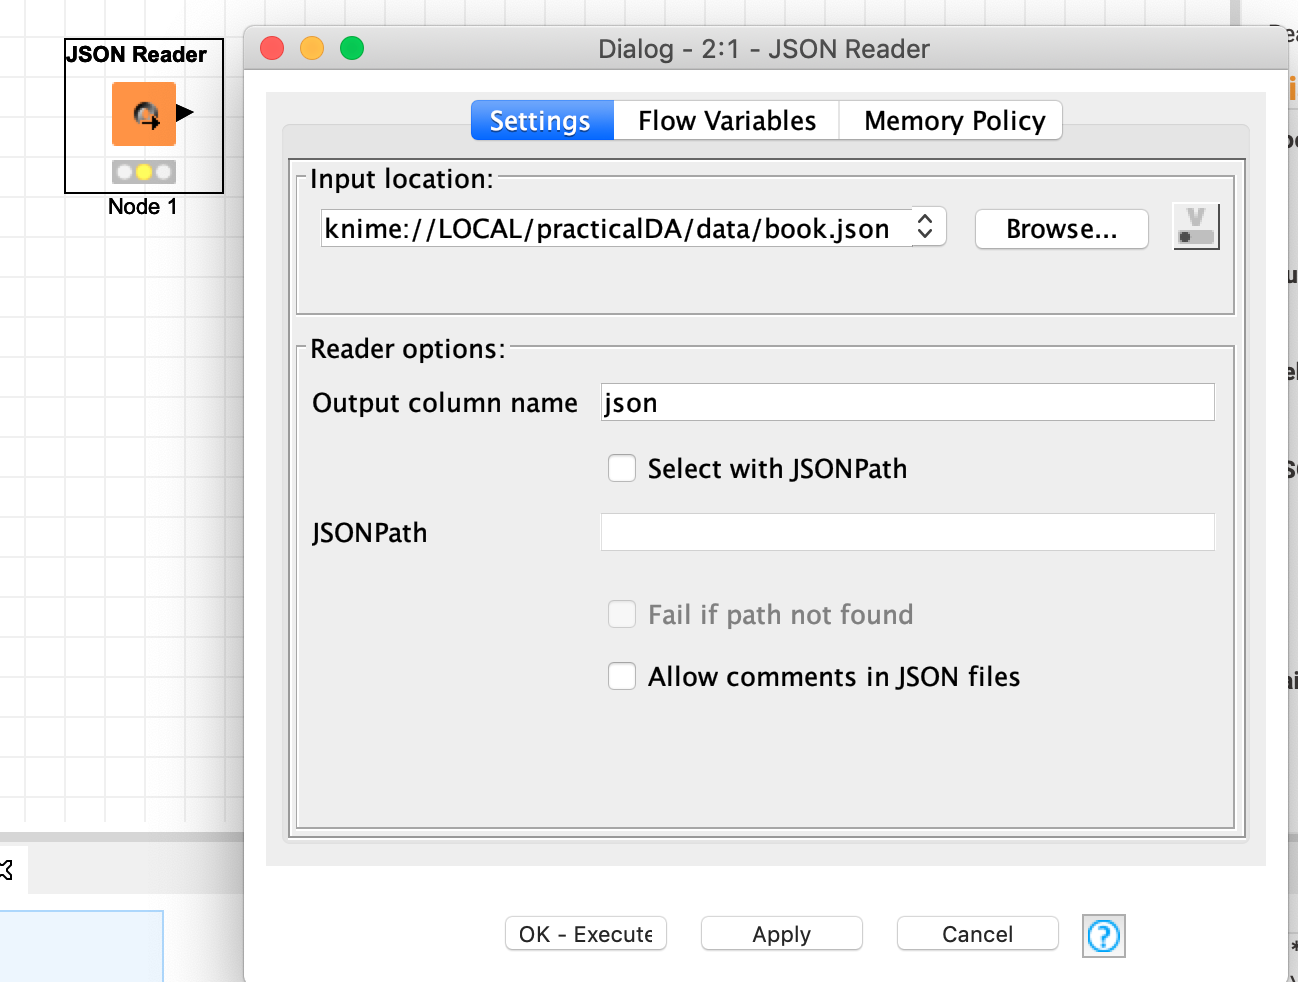Click the input location path field
This screenshot has width=1298, height=982.
(x=616, y=228)
